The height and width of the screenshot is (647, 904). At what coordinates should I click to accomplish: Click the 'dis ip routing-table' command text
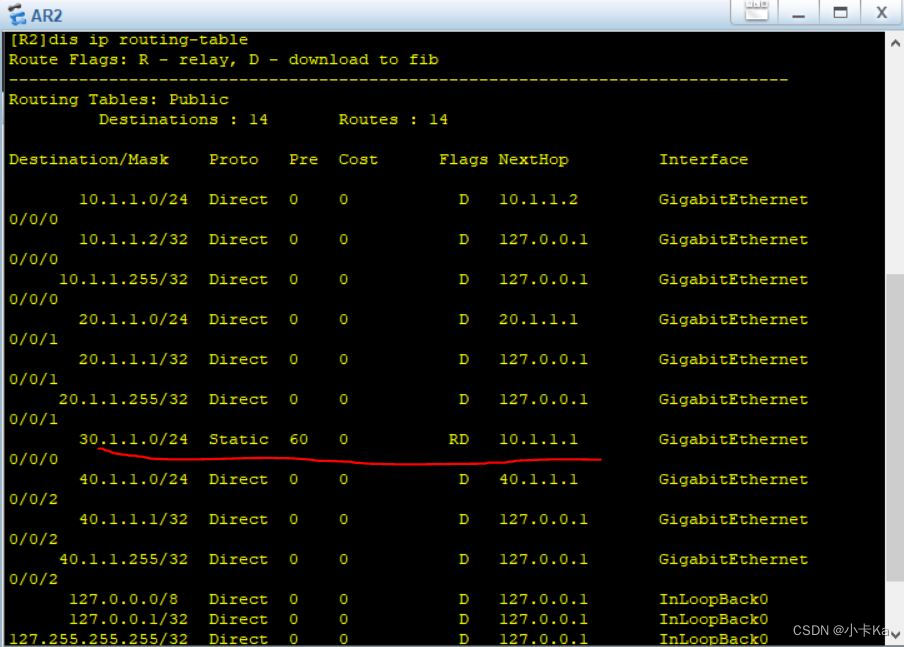[x=148, y=40]
